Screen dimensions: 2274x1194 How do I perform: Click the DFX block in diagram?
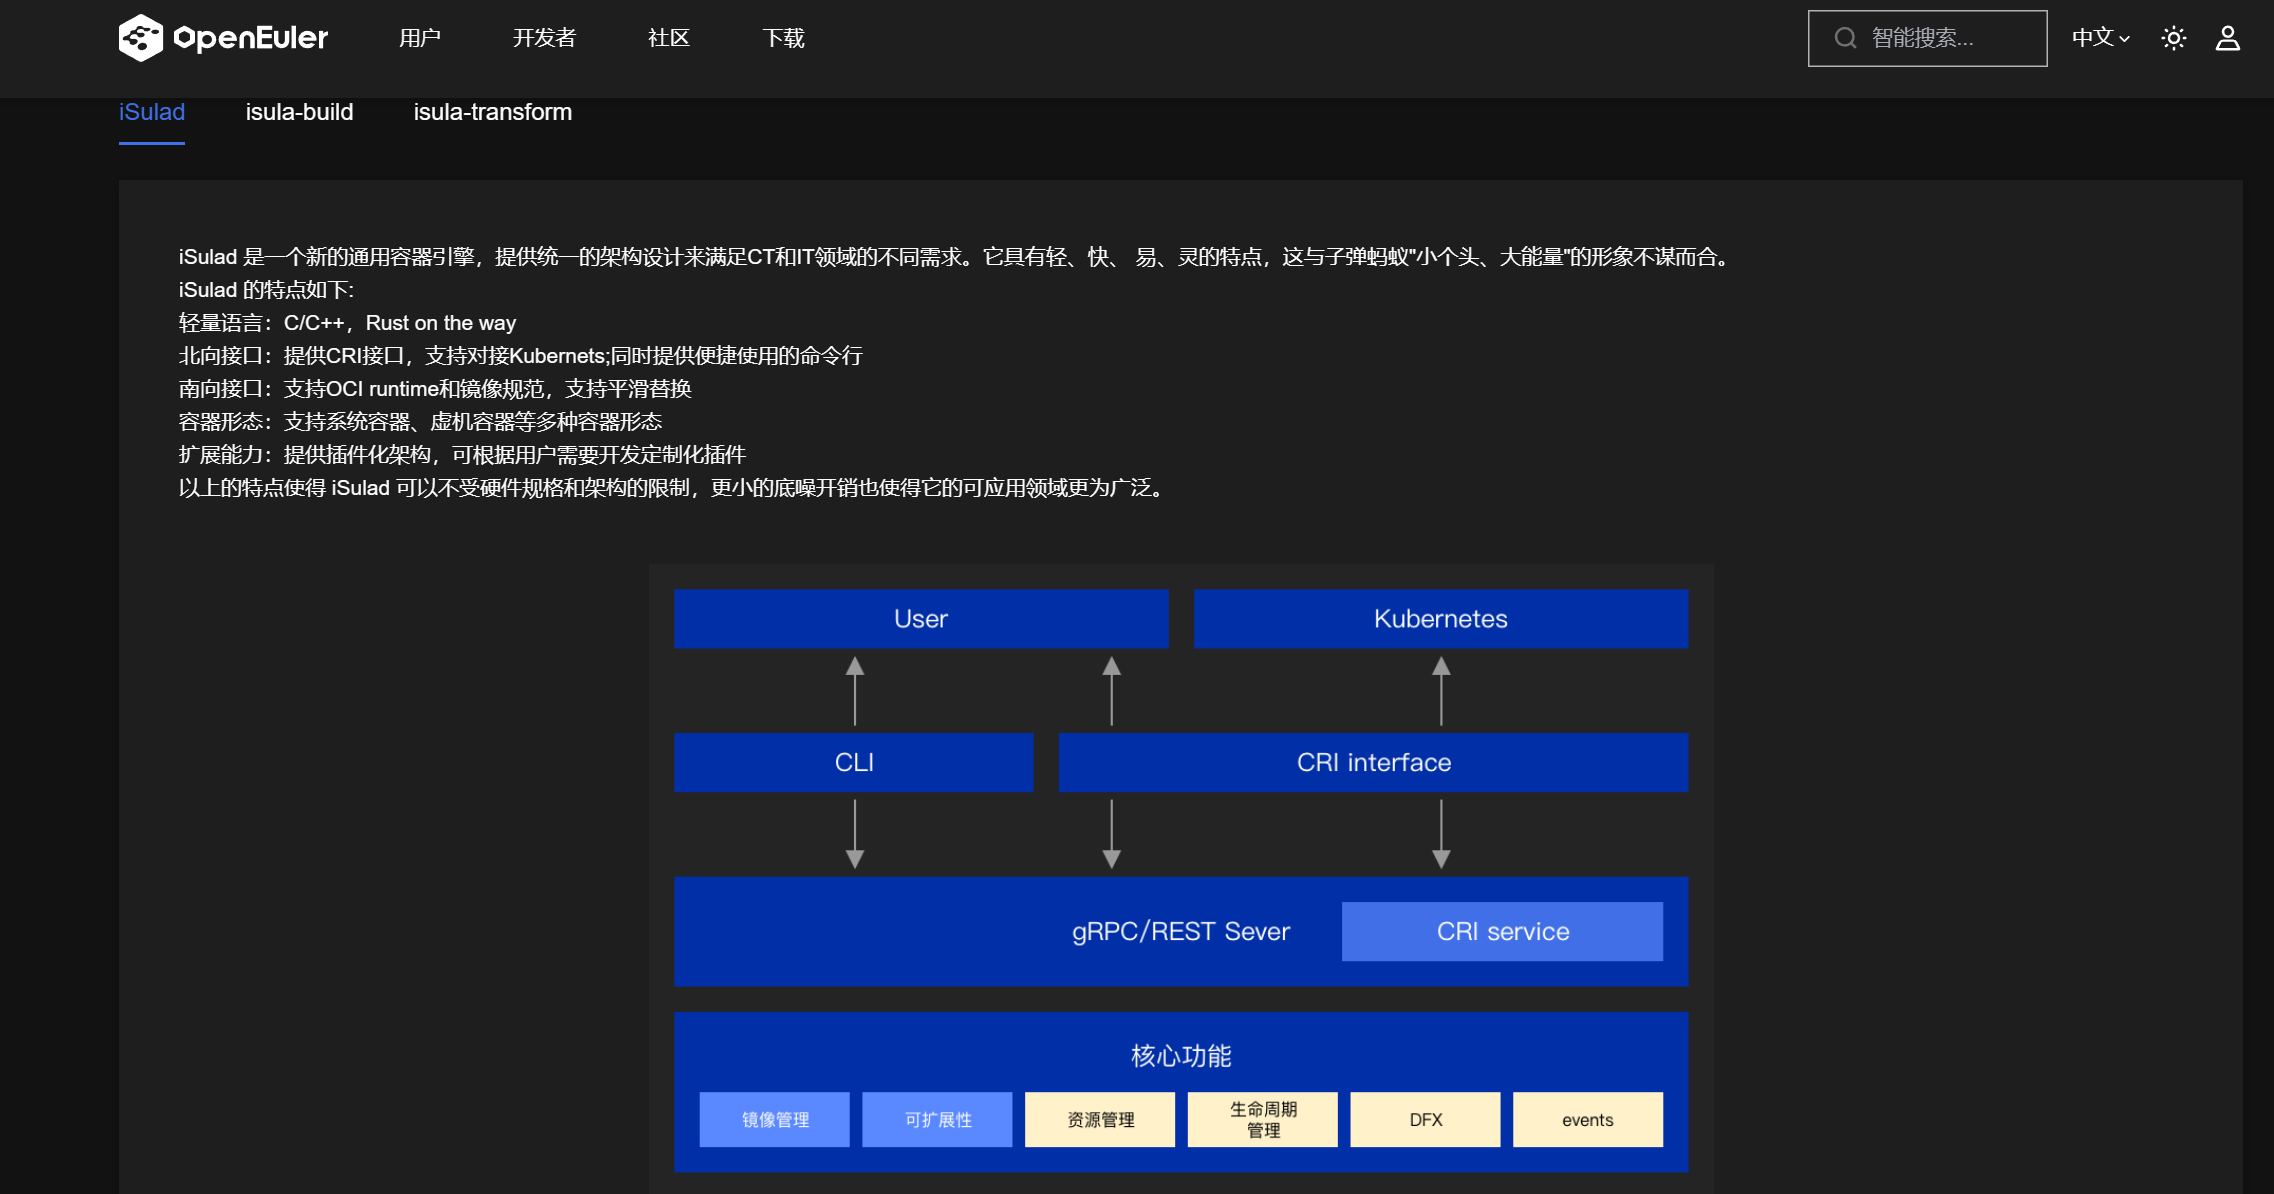click(x=1425, y=1119)
